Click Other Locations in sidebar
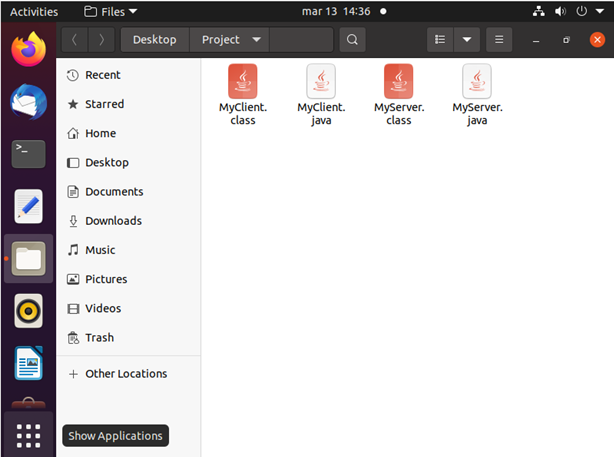The height and width of the screenshot is (457, 614). pos(128,374)
